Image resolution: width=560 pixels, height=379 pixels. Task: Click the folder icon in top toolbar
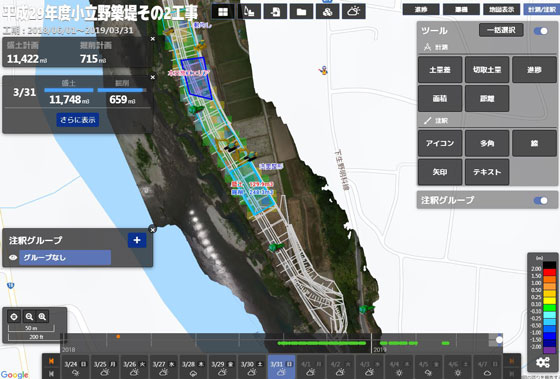tap(301, 12)
